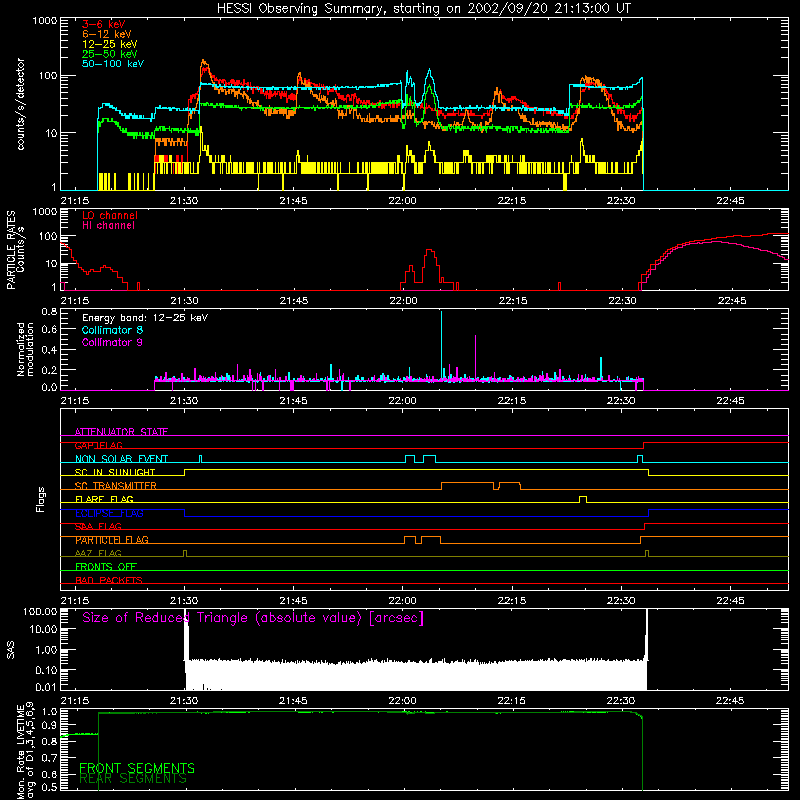
Task: Click the tall magenta Collimator 9 modulation spike
Action: [476, 357]
